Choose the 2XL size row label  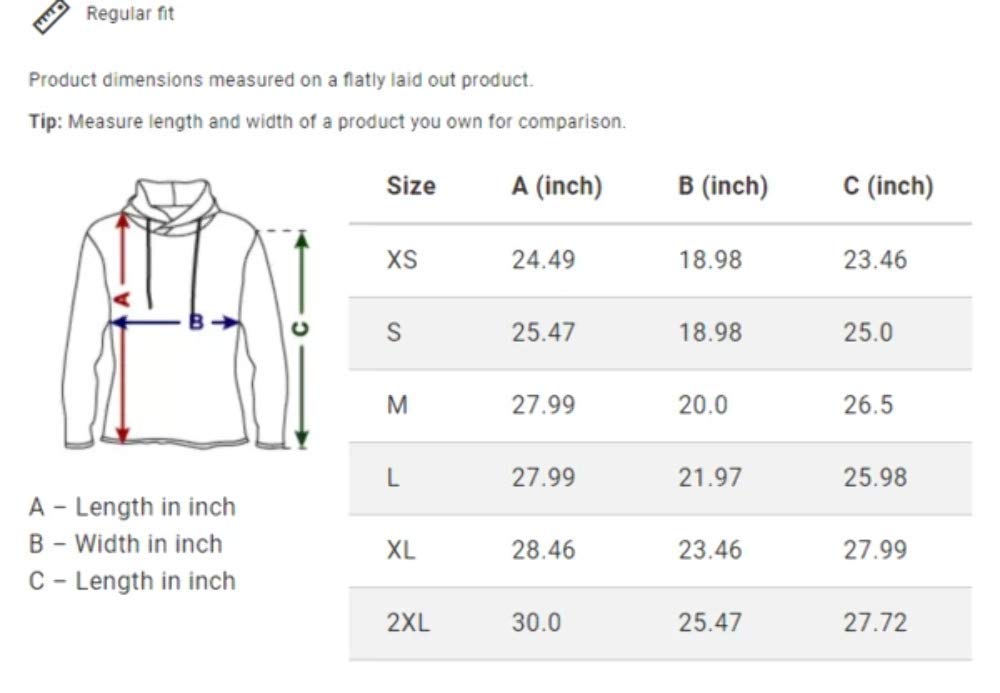point(408,622)
